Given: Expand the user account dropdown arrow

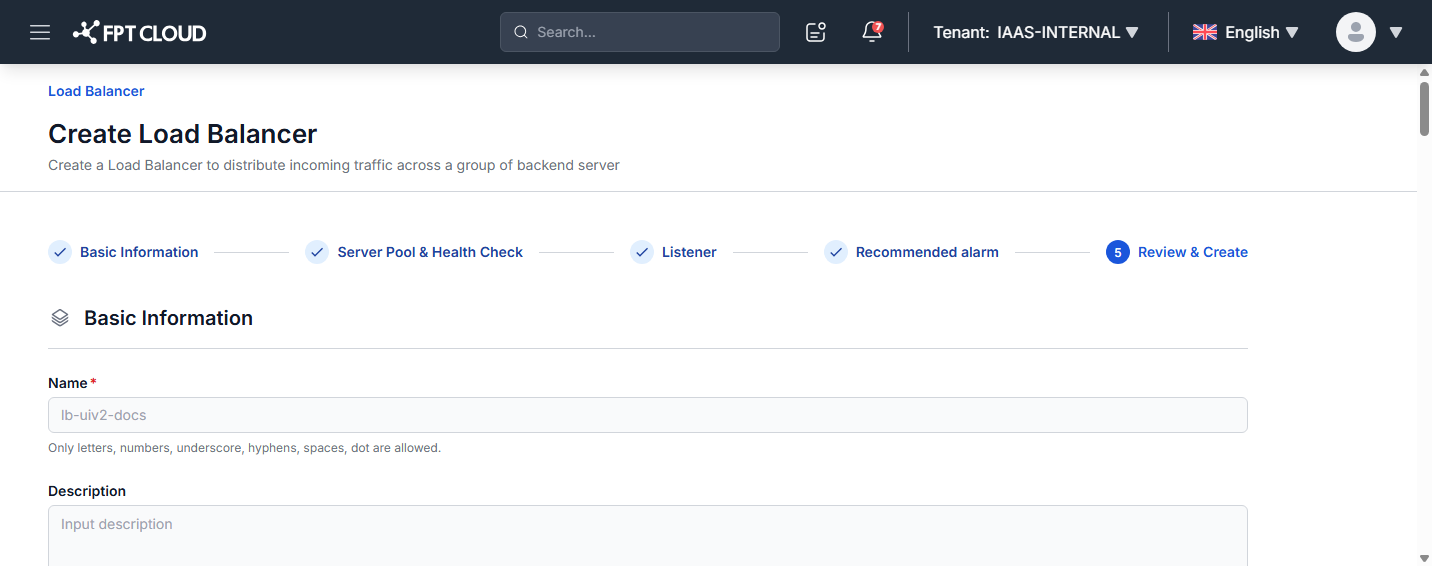Looking at the screenshot, I should pyautogui.click(x=1396, y=32).
